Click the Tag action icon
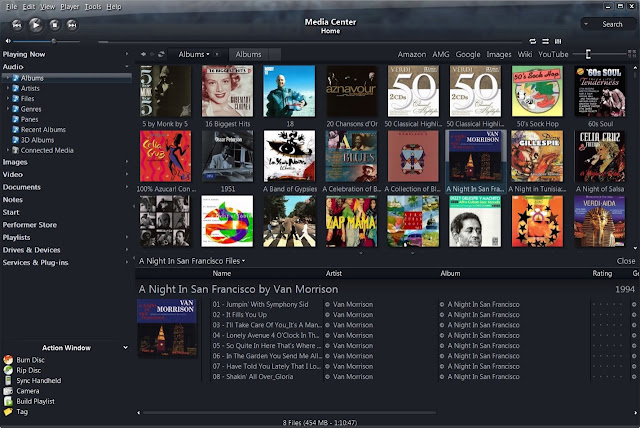Viewport: 640px width, 428px height. 8,412
